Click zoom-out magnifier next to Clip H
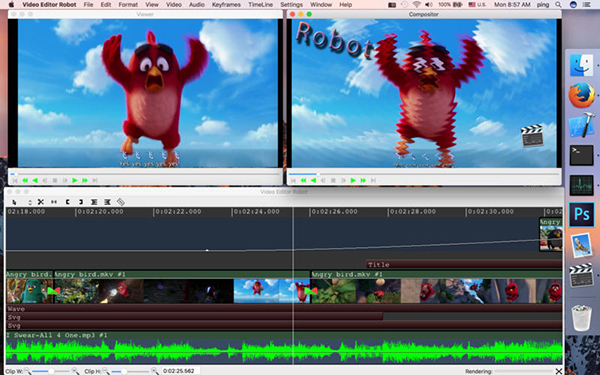The image size is (600, 375). coord(106,371)
